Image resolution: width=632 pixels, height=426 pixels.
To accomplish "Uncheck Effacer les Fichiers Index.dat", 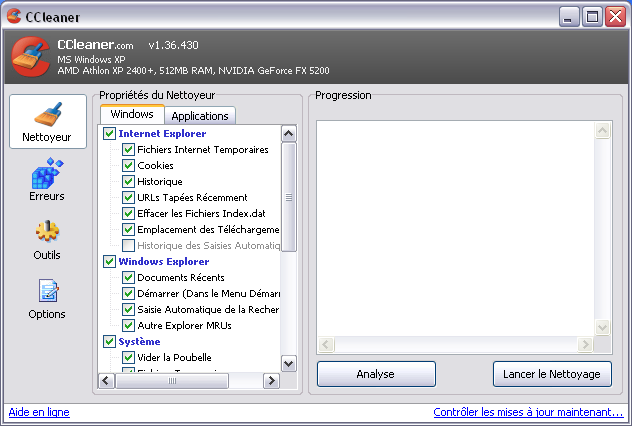I will click(128, 214).
